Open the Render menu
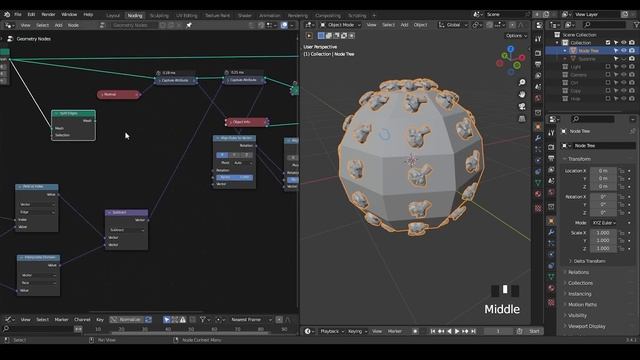 pos(48,14)
